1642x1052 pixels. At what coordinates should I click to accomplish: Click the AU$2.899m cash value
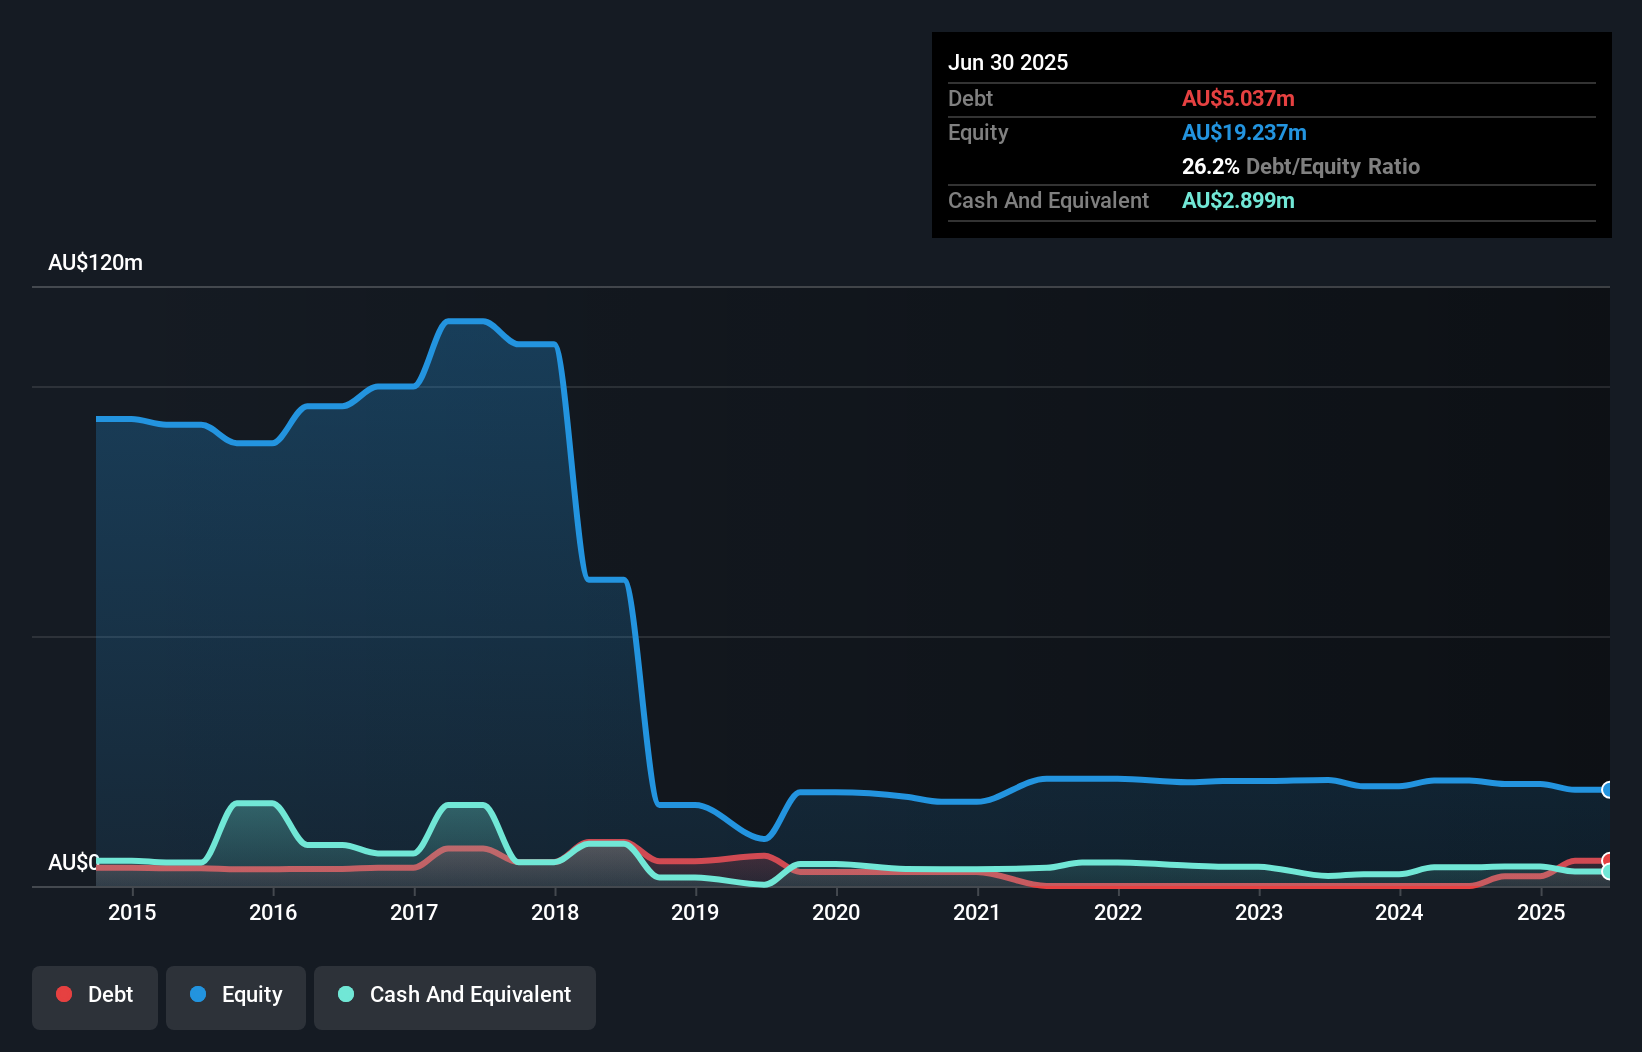[1238, 200]
